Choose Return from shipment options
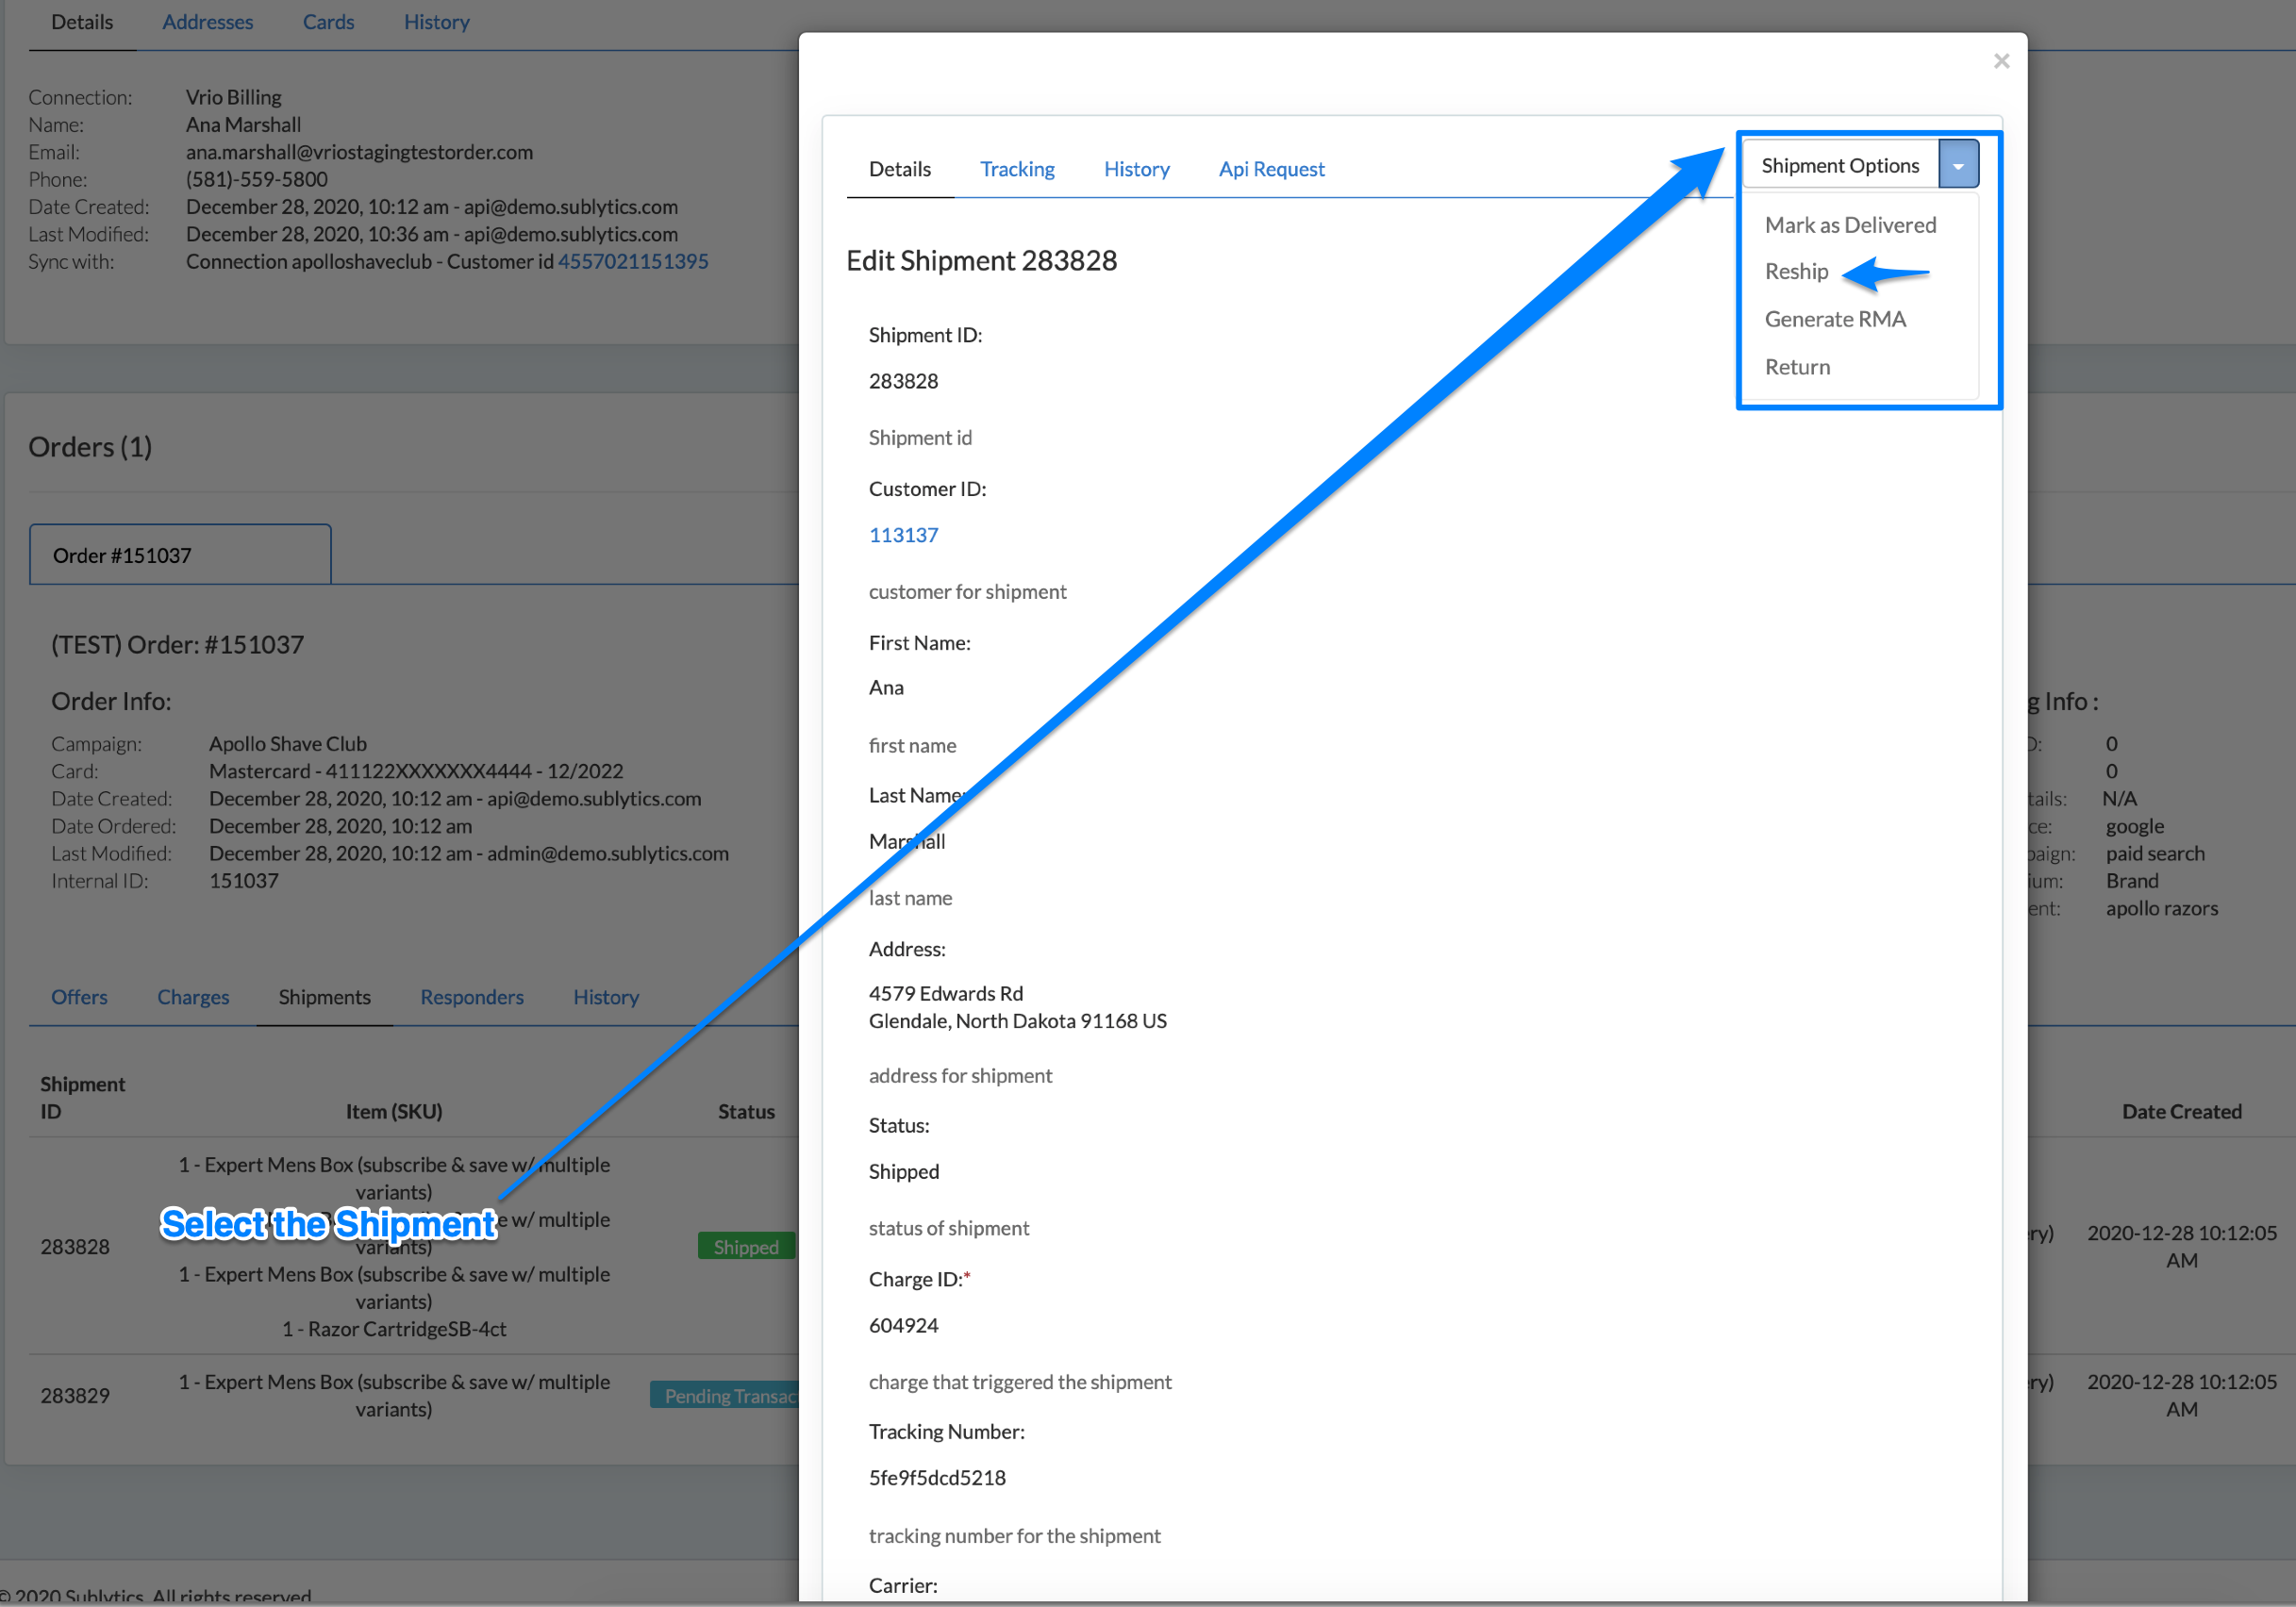The image size is (2296, 1607). tap(1796, 367)
